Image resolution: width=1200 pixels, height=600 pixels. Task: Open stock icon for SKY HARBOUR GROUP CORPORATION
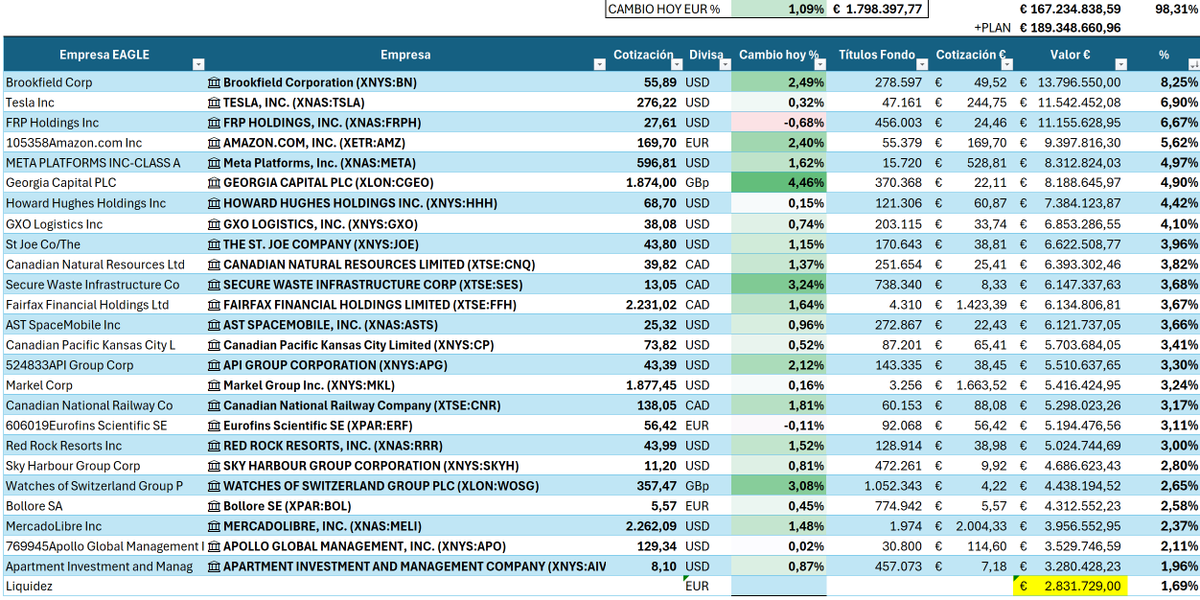click(214, 466)
